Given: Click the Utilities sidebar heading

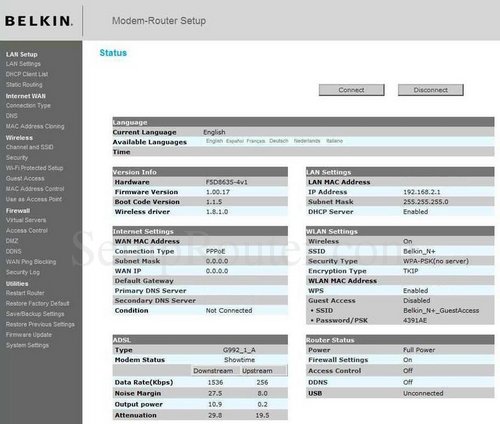Looking at the screenshot, I should point(17,283).
